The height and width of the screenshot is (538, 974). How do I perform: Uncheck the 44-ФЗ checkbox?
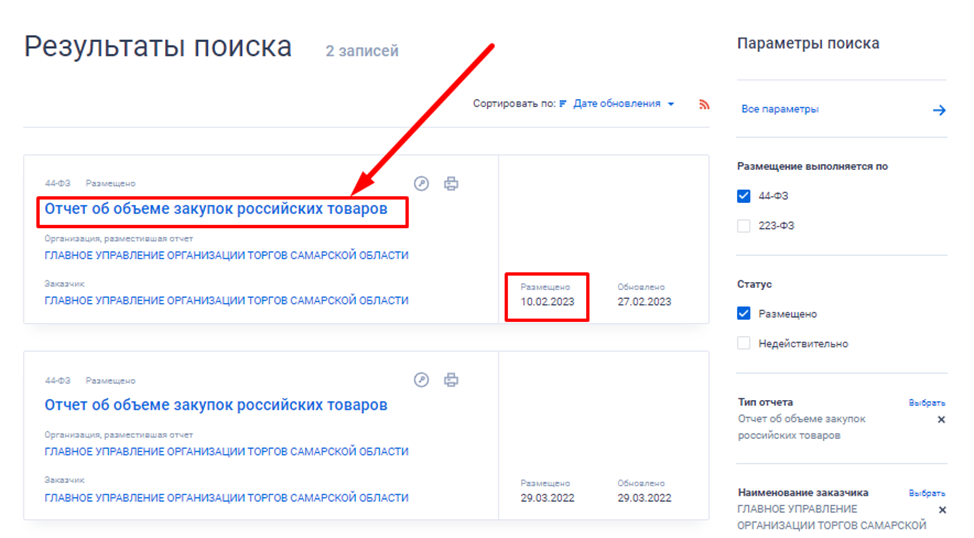744,196
